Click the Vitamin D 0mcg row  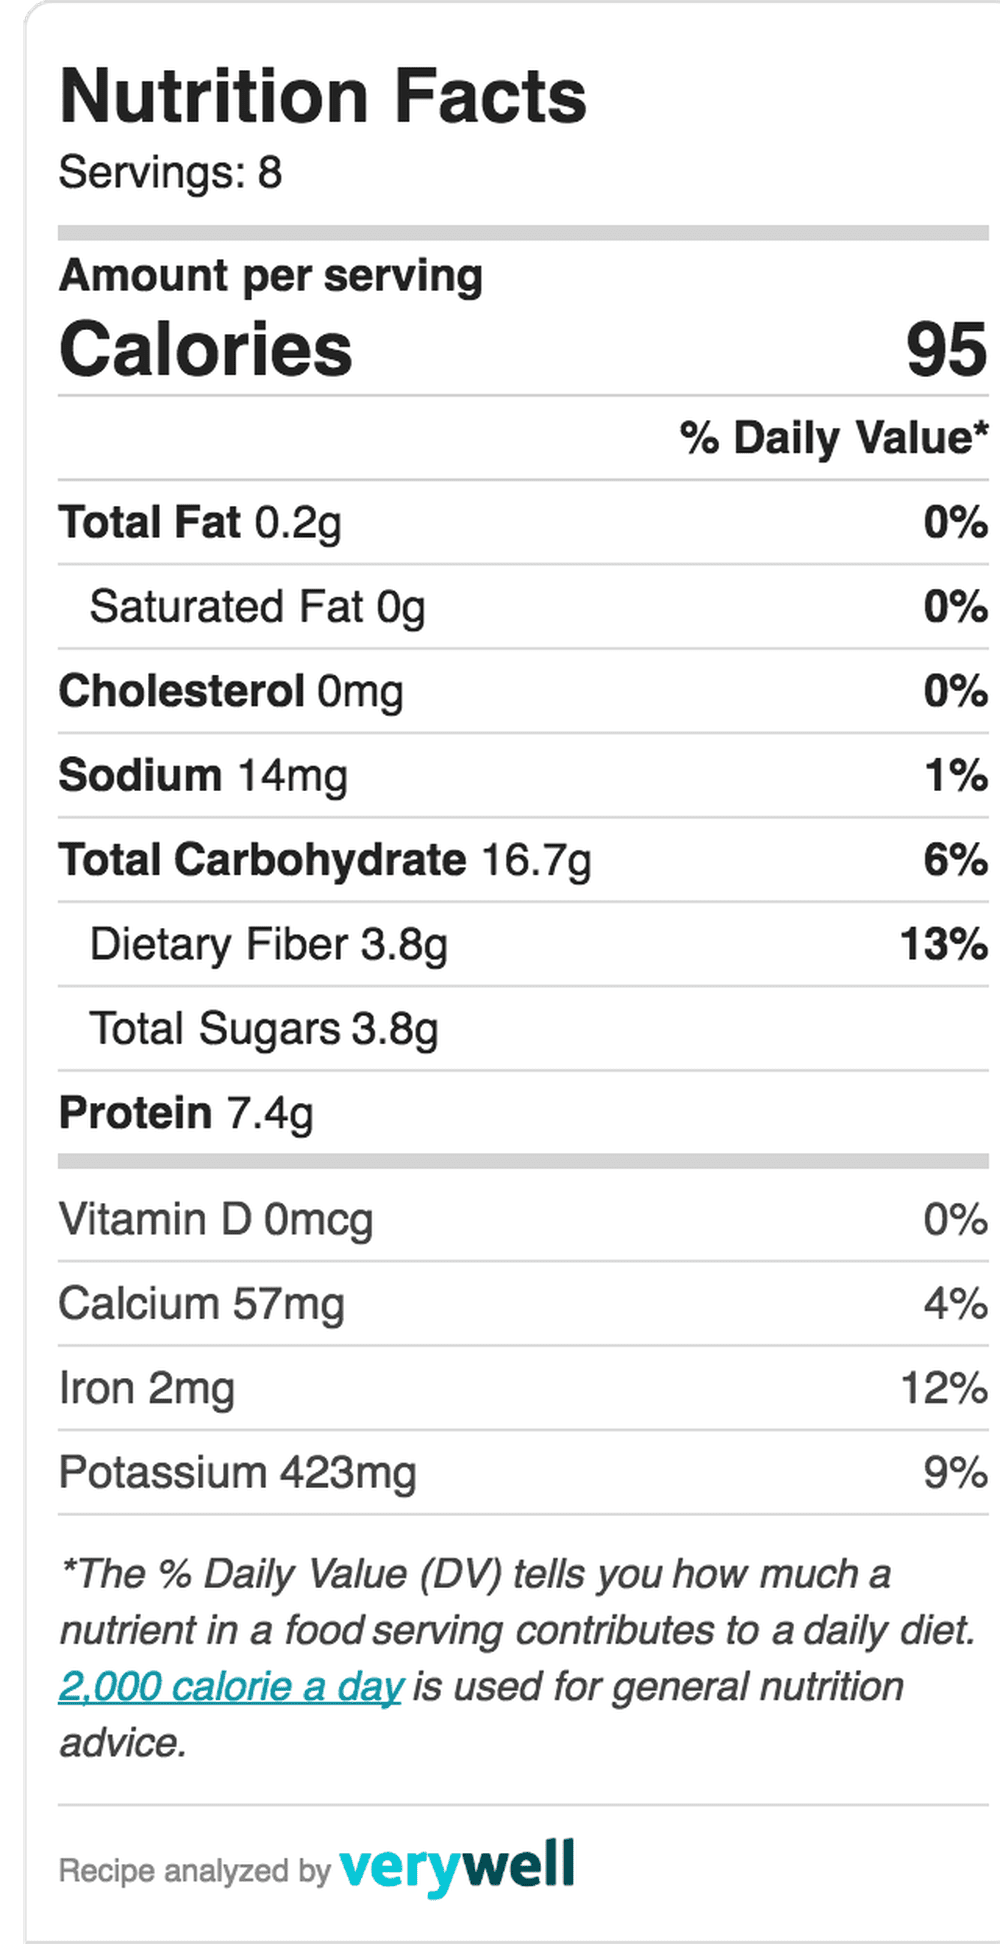(x=523, y=1219)
